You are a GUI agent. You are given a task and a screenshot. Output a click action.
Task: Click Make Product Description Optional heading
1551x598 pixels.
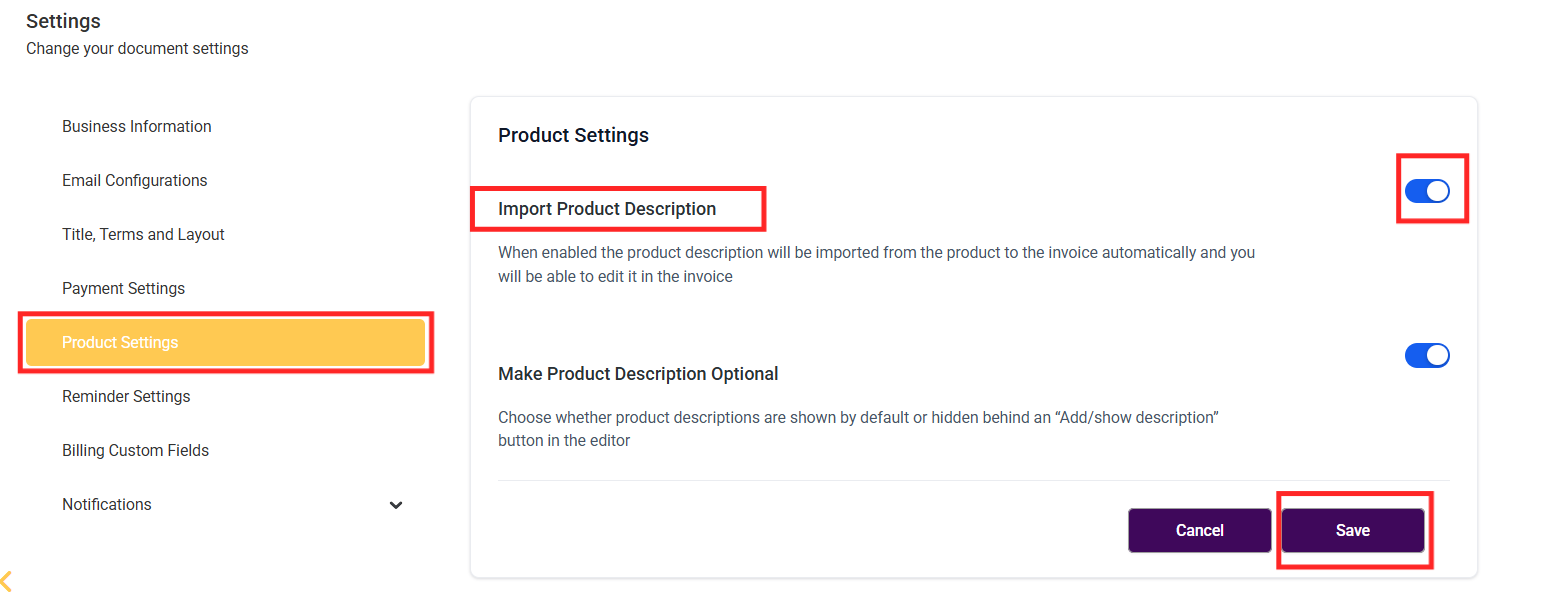[x=638, y=374]
